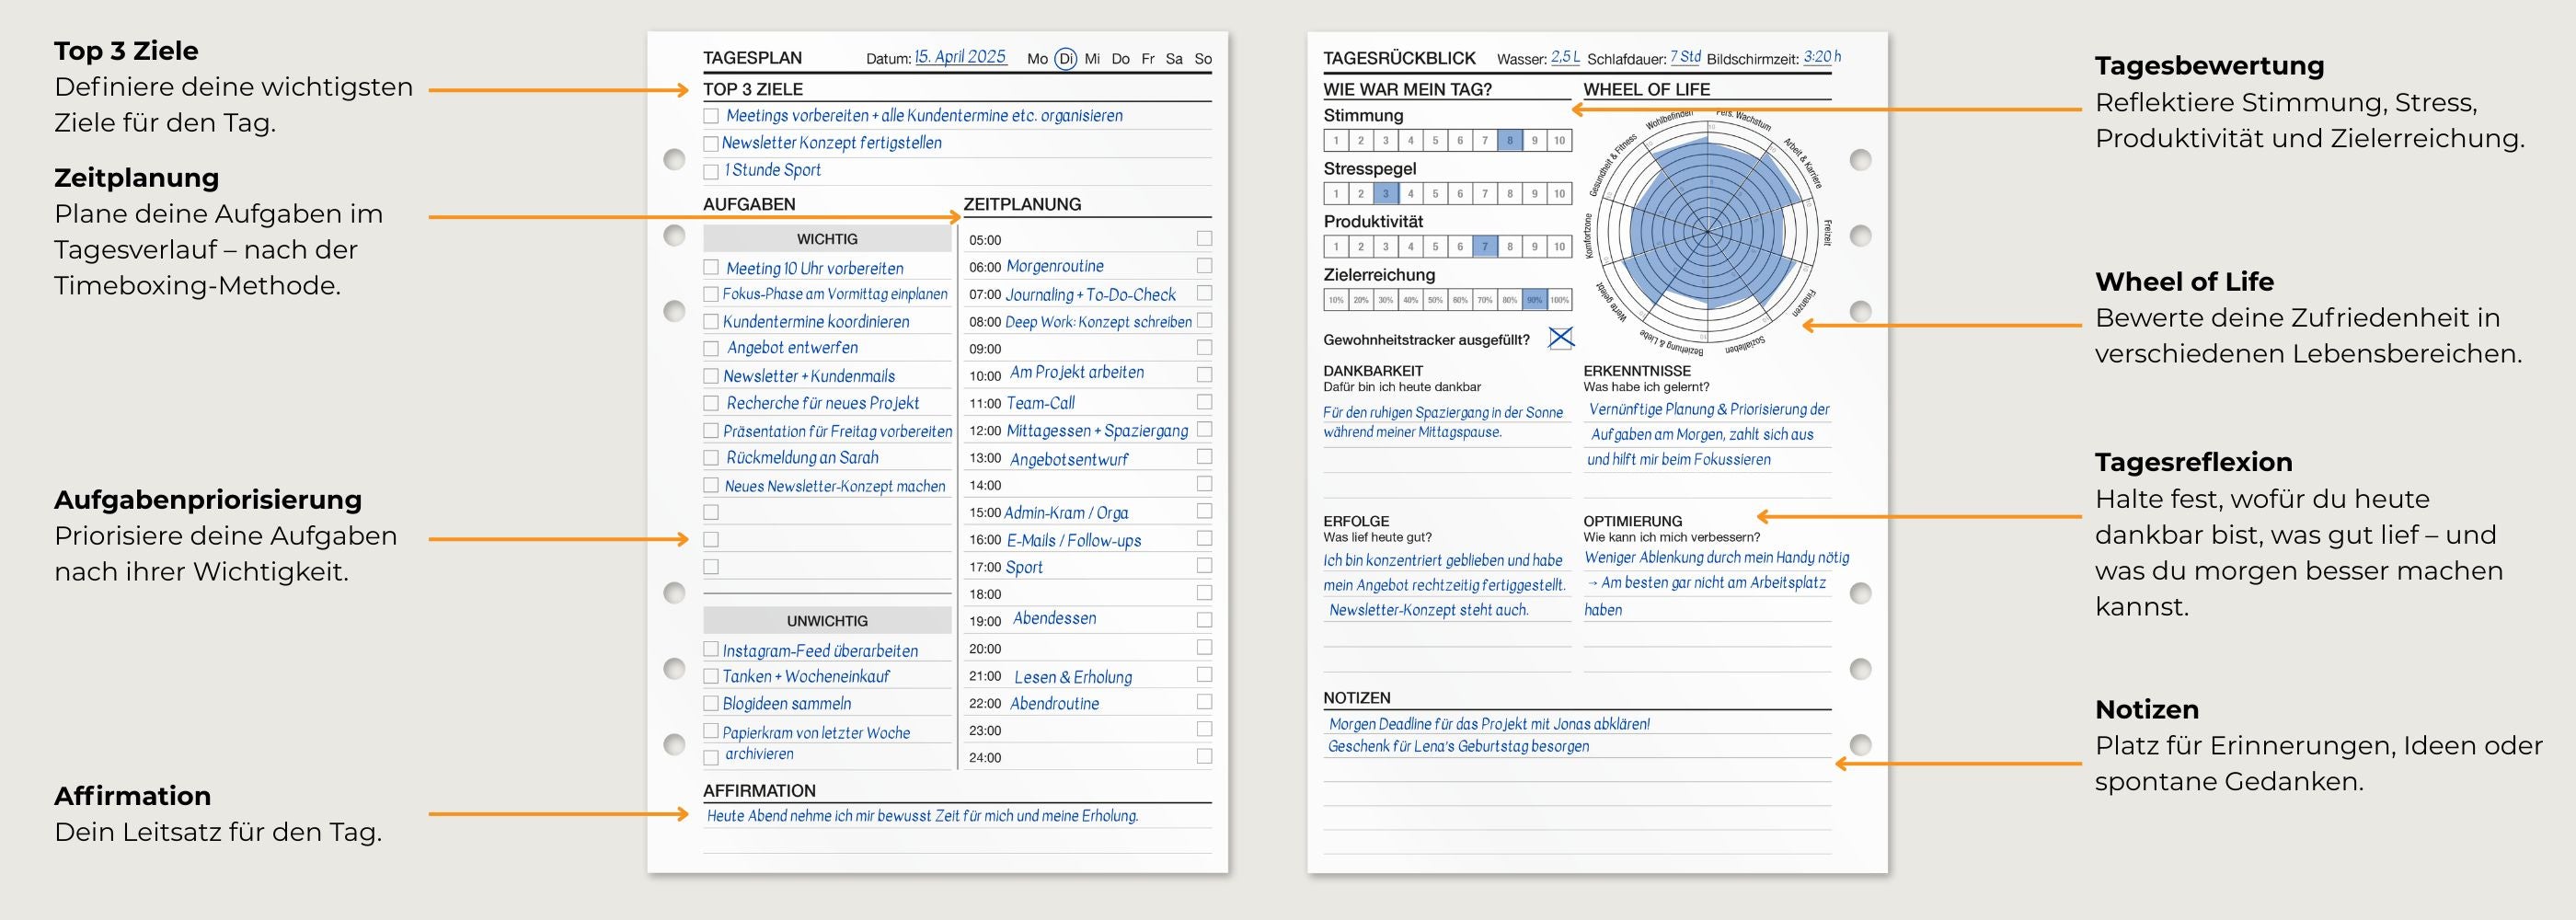Viewport: 2576px width, 920px height.
Task: Click the first Notizen line about Jonas
Action: (x=1488, y=724)
